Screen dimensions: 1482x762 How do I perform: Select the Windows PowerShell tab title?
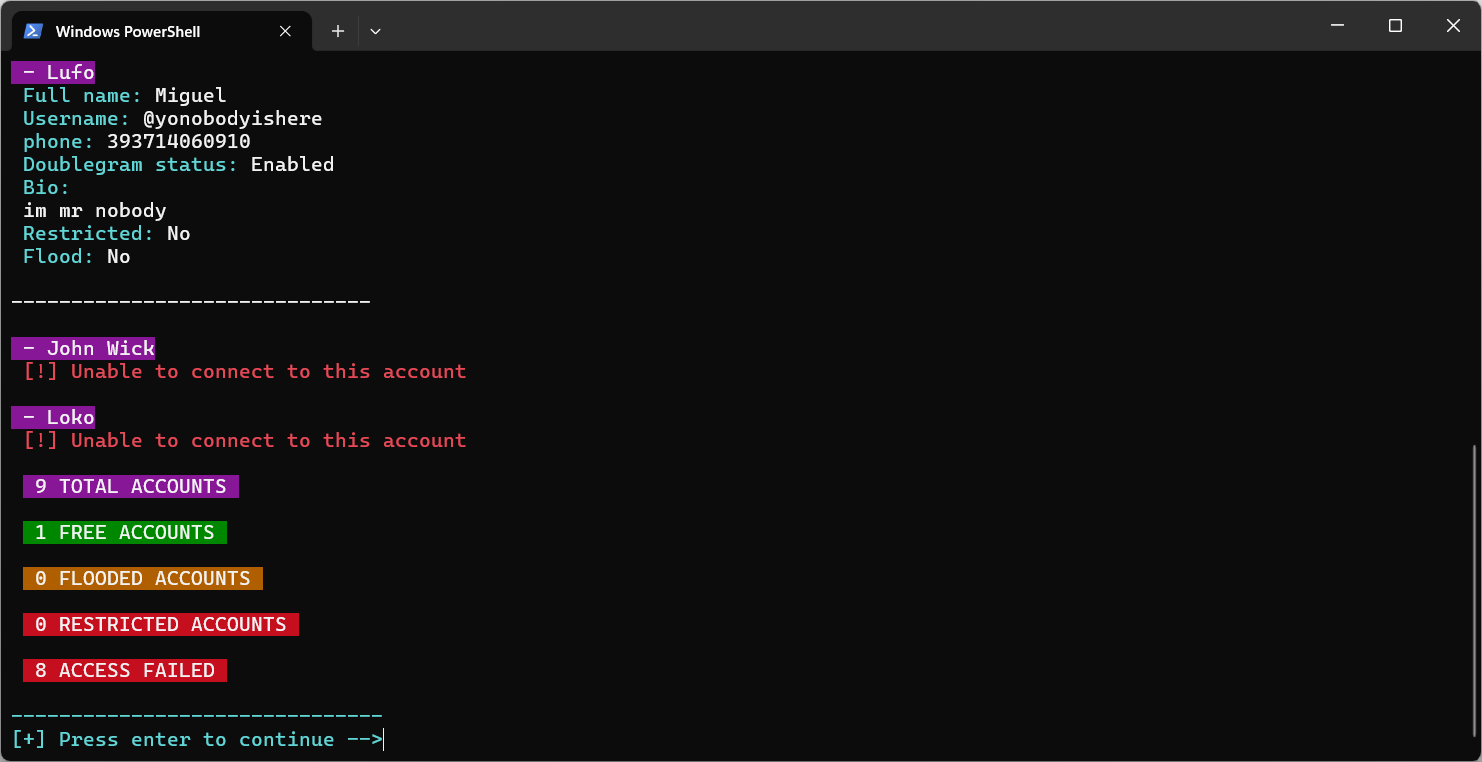[128, 32]
